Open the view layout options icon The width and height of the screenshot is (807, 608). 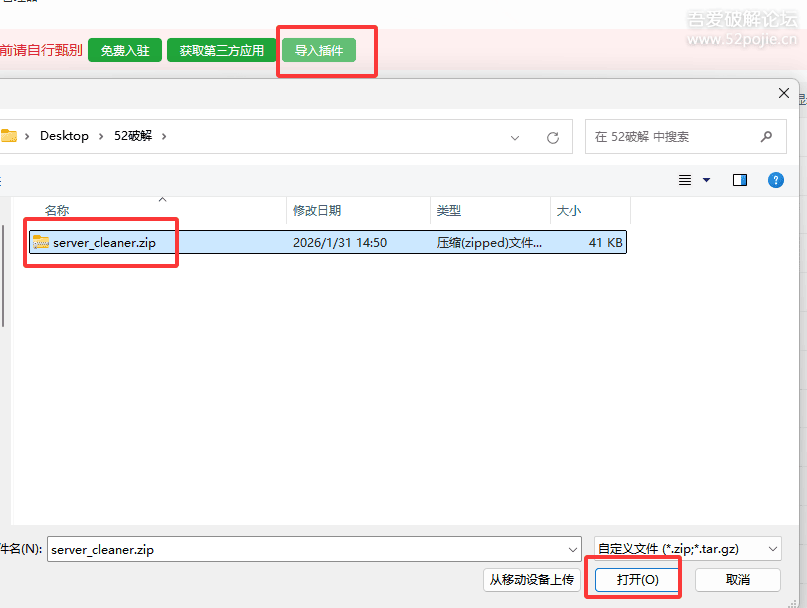[x=685, y=180]
